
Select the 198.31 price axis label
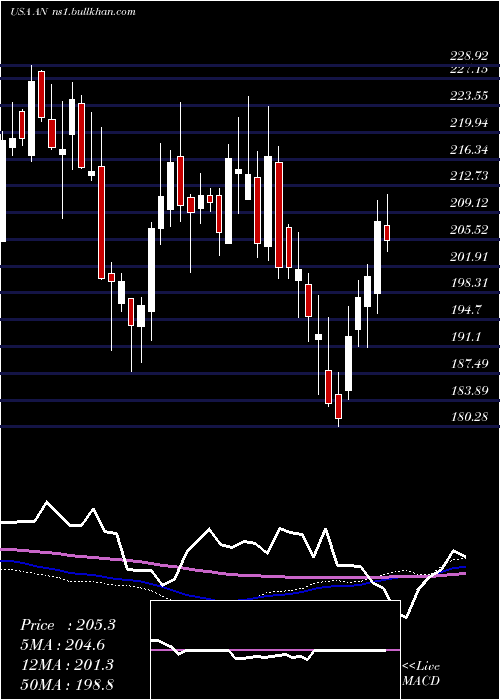[x=469, y=283]
